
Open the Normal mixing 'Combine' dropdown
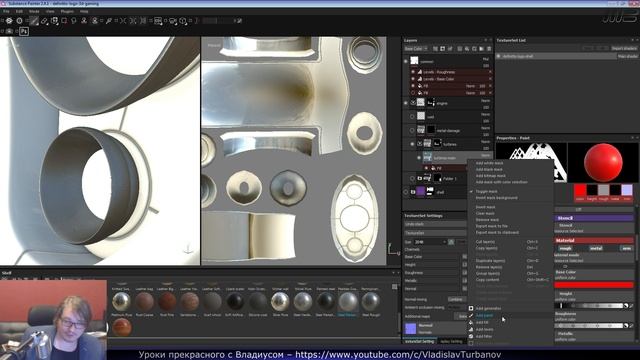tap(457, 299)
